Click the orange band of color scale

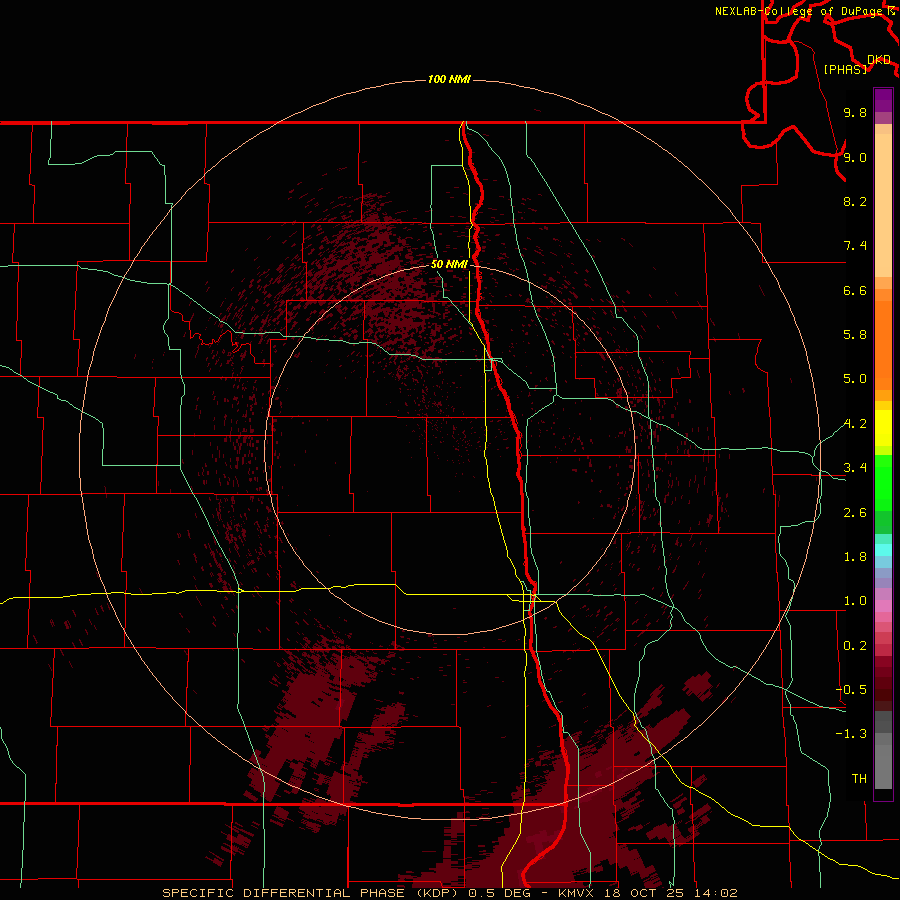[883, 345]
